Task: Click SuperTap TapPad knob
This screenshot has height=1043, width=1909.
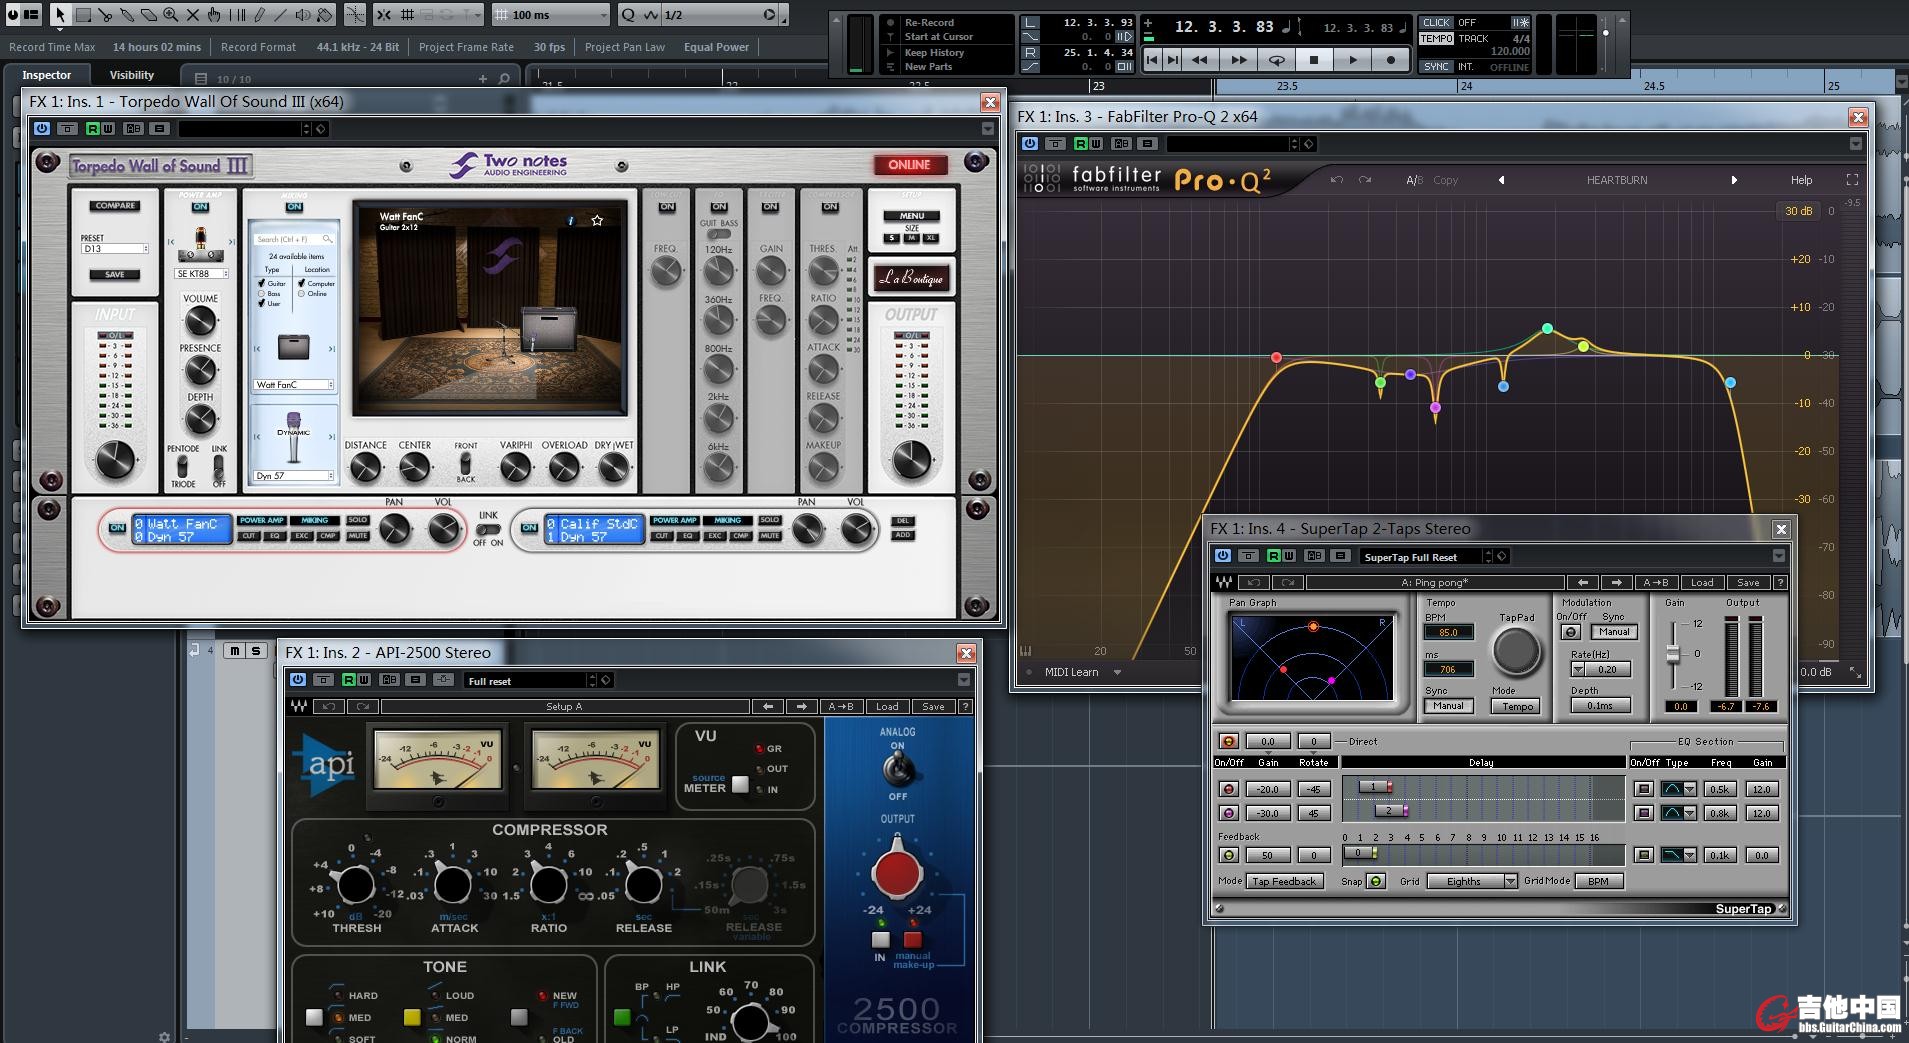Action: coord(1516,651)
